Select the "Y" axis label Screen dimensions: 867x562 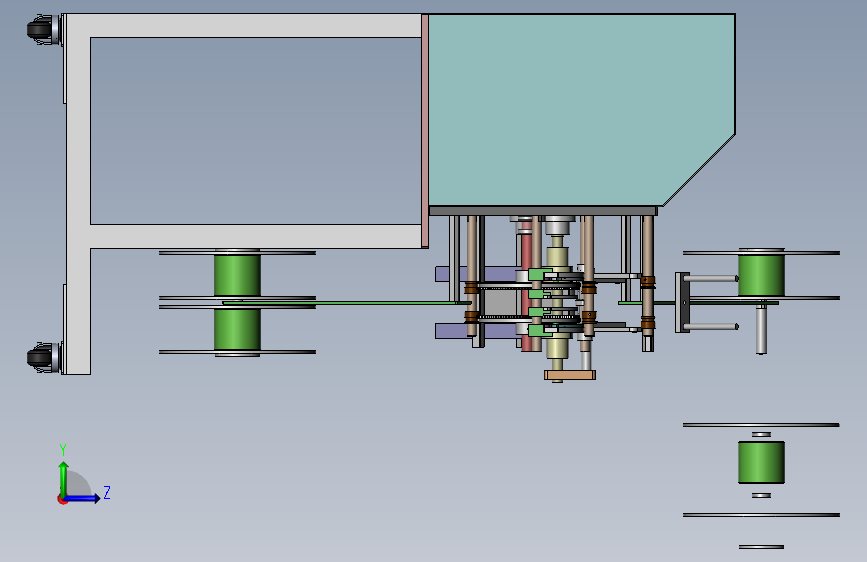pyautogui.click(x=63, y=450)
